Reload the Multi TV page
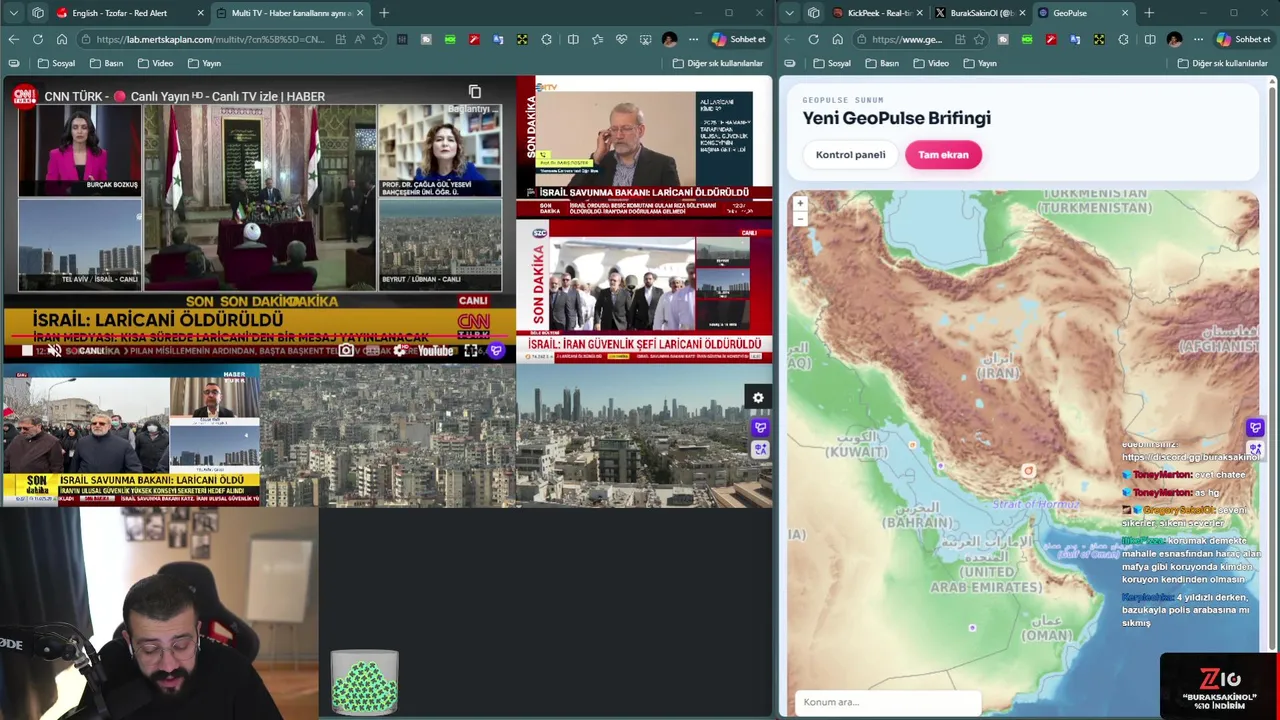Image resolution: width=1280 pixels, height=720 pixels. click(x=37, y=39)
